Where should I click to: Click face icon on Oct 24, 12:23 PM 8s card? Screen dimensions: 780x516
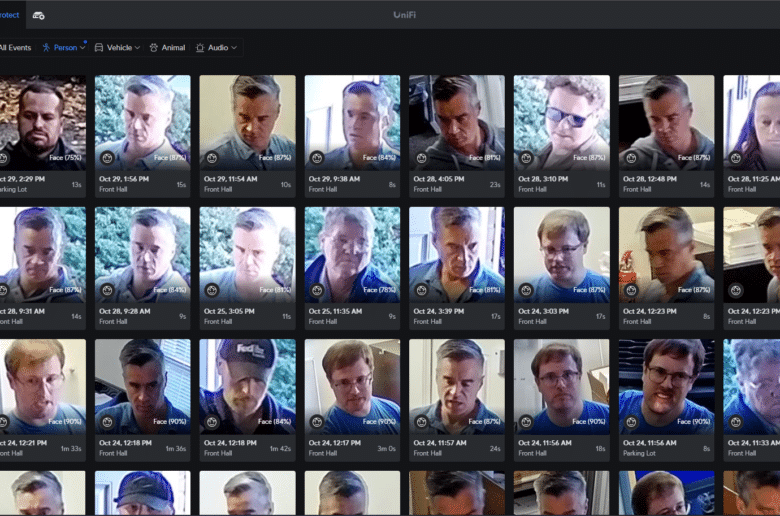click(631, 290)
